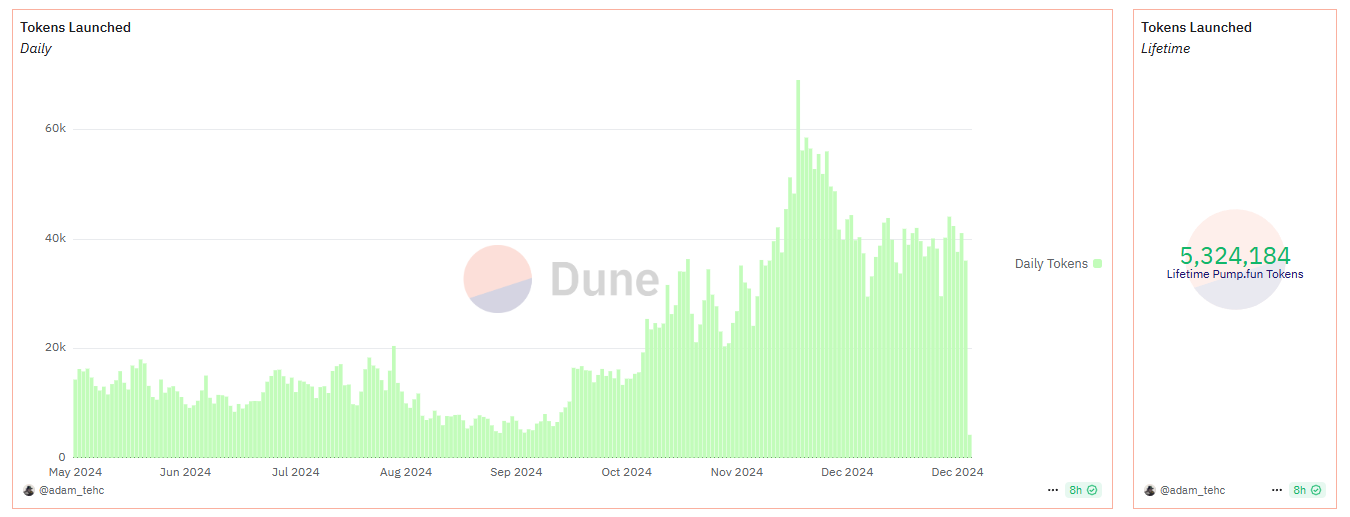Viewport: 1350px width, 517px height.
Task: Click the 8h refresh badge on Lifetime panel
Action: pos(1307,491)
